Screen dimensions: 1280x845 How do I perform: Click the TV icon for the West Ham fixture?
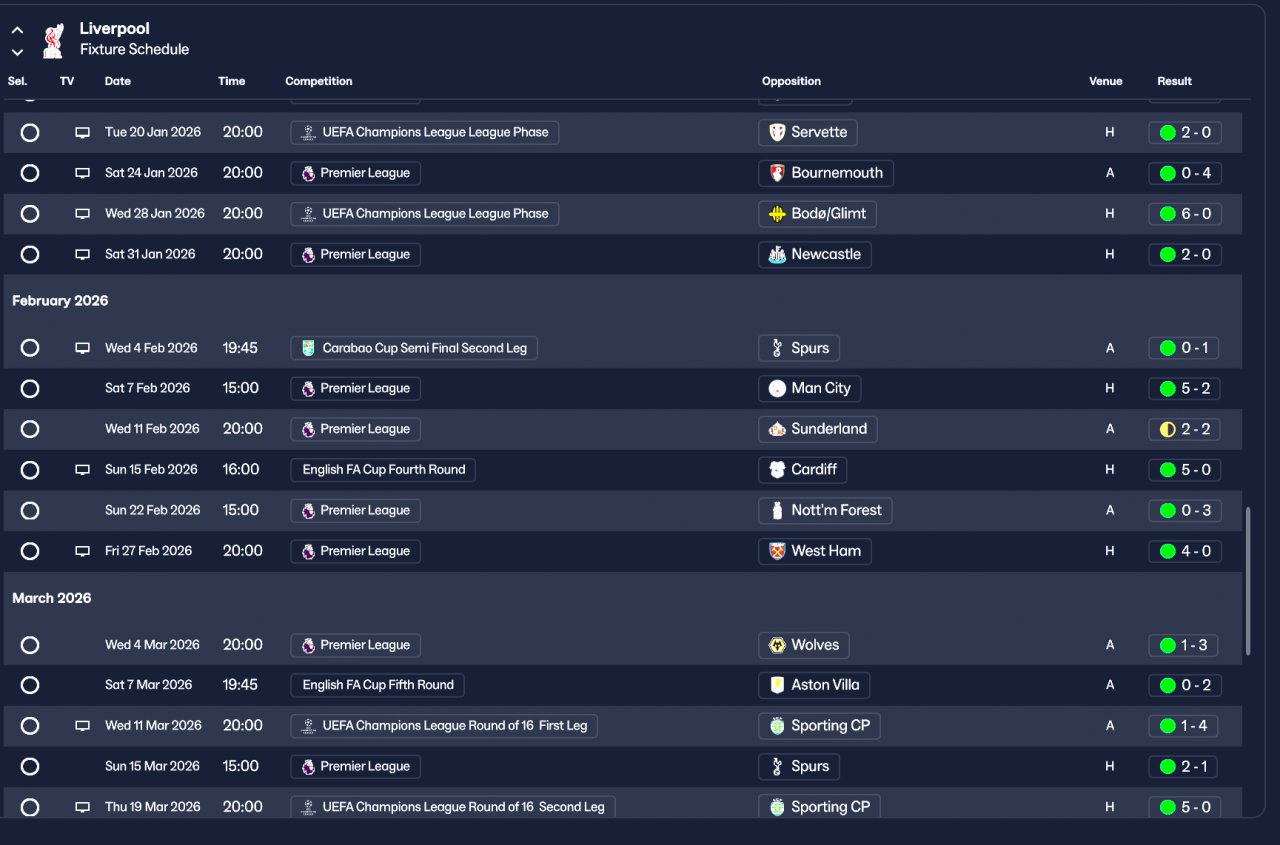coord(83,551)
